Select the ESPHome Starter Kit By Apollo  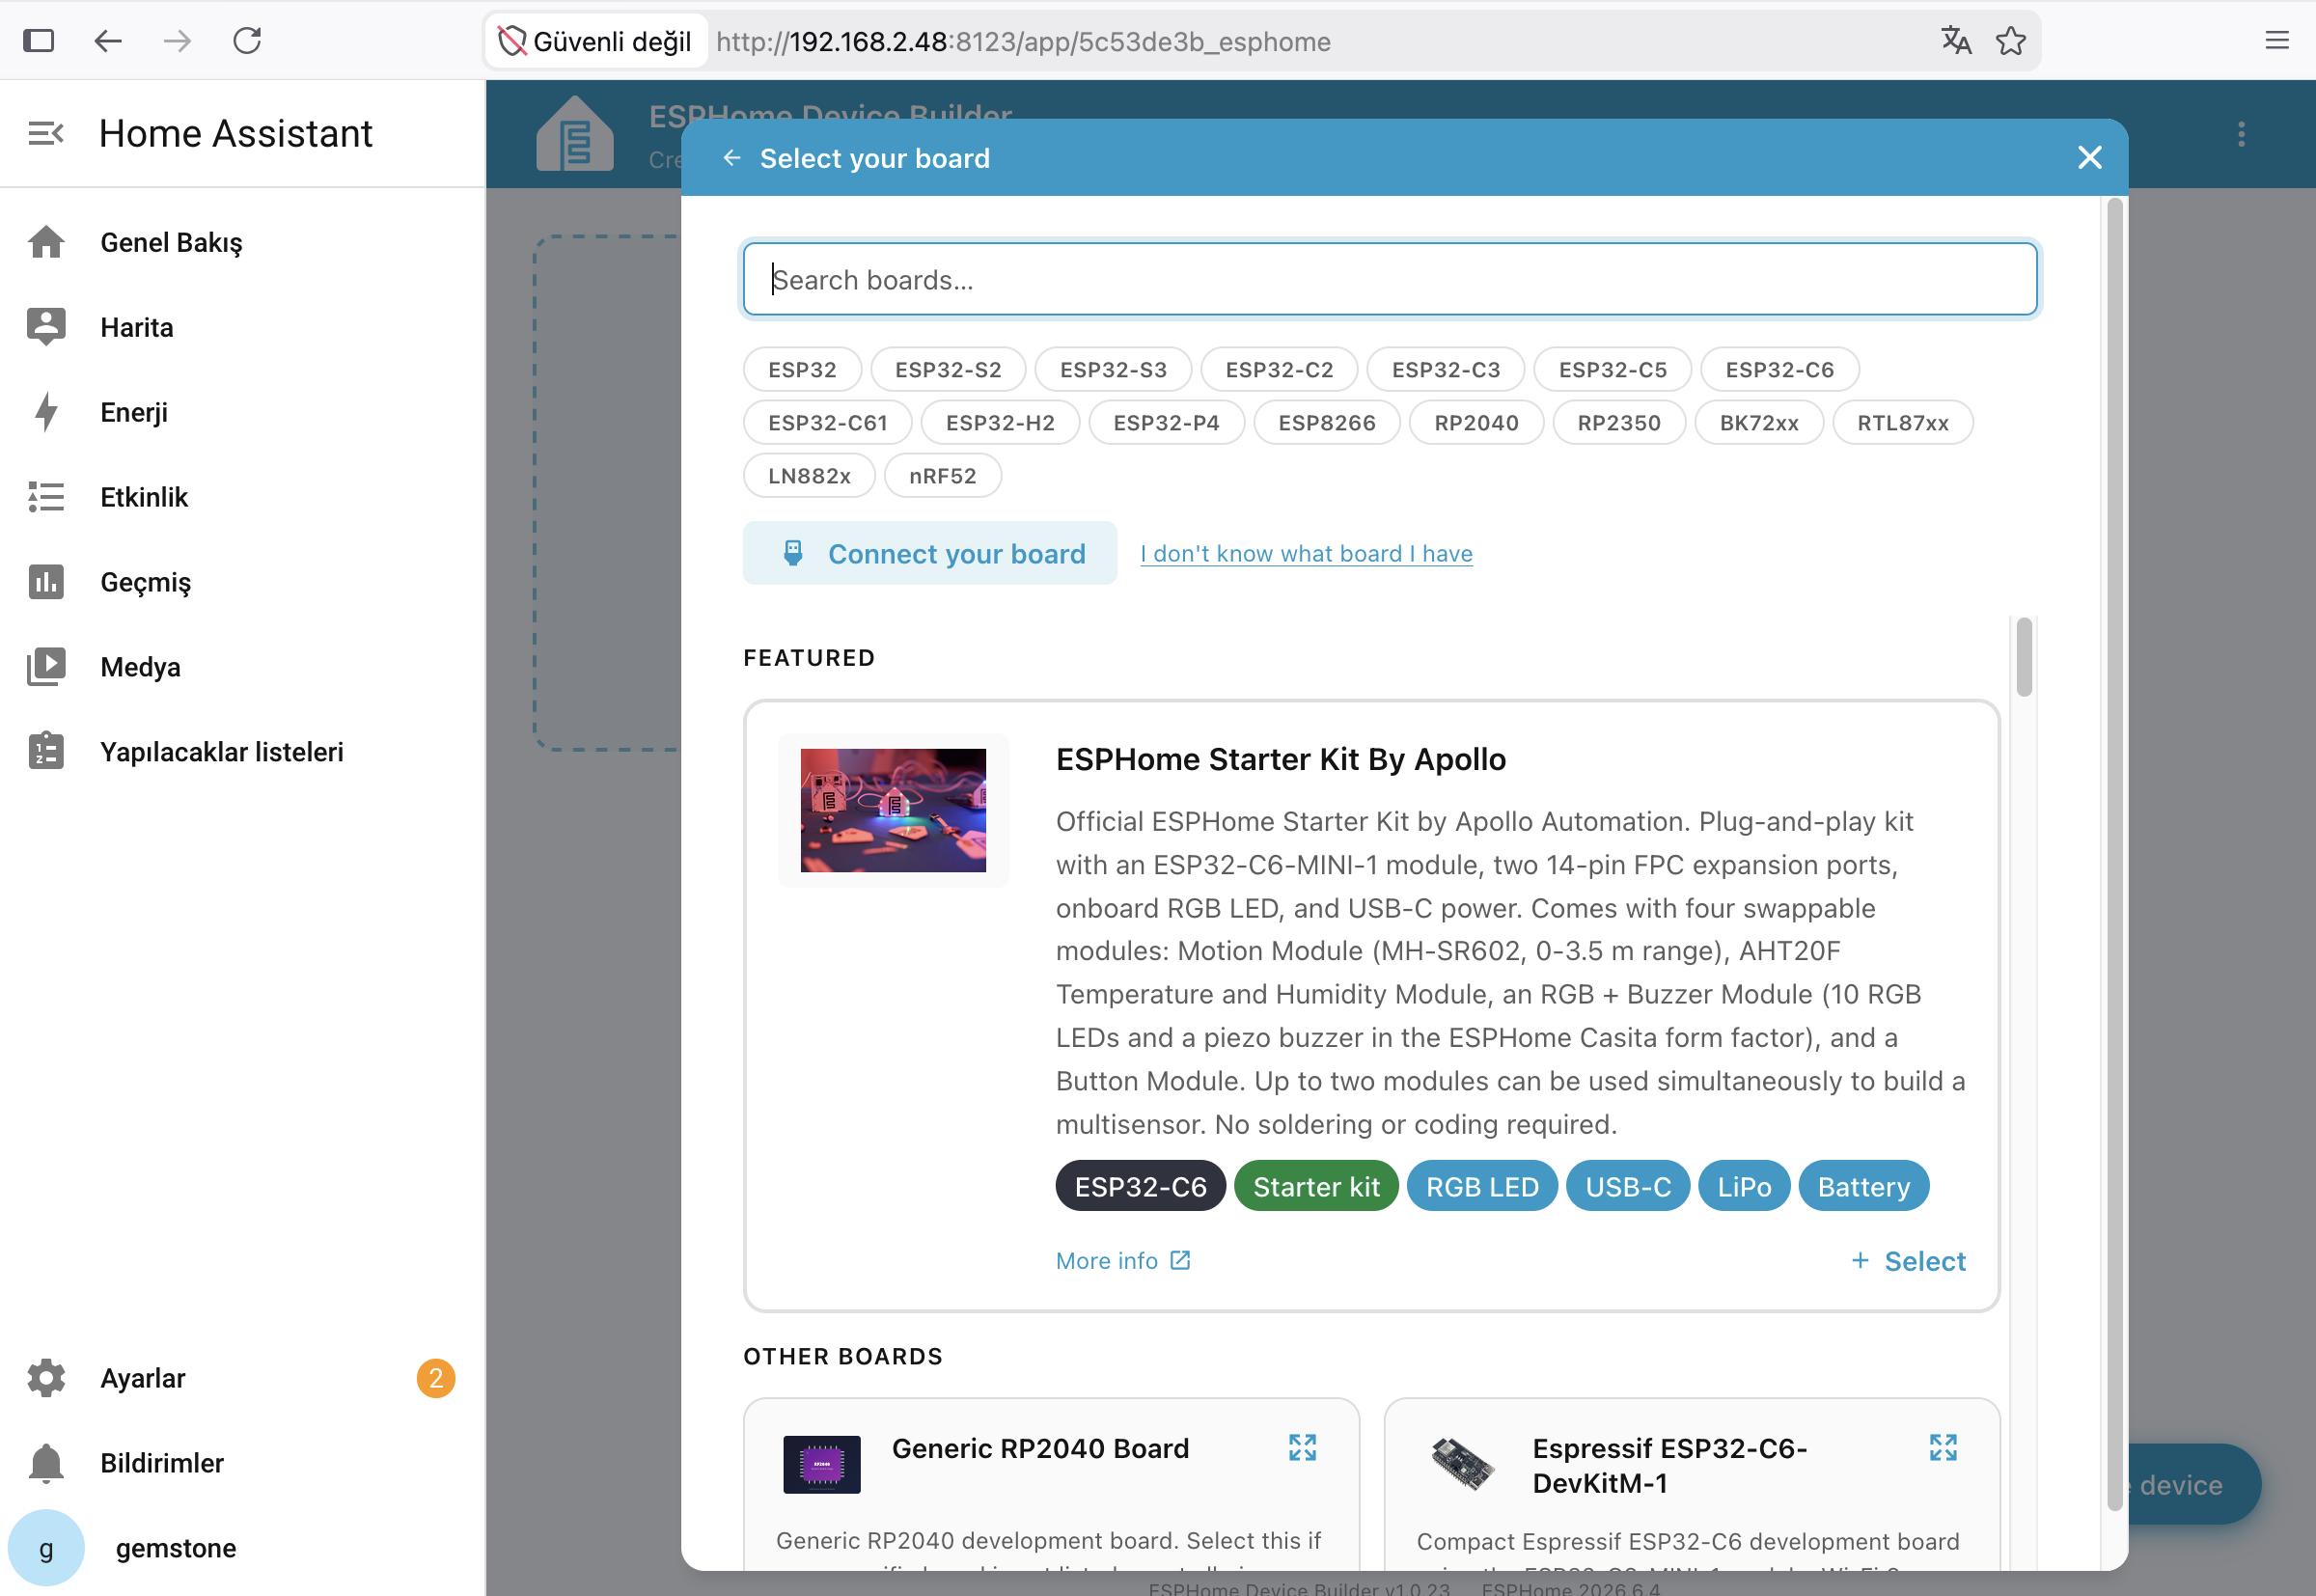pos(1908,1260)
